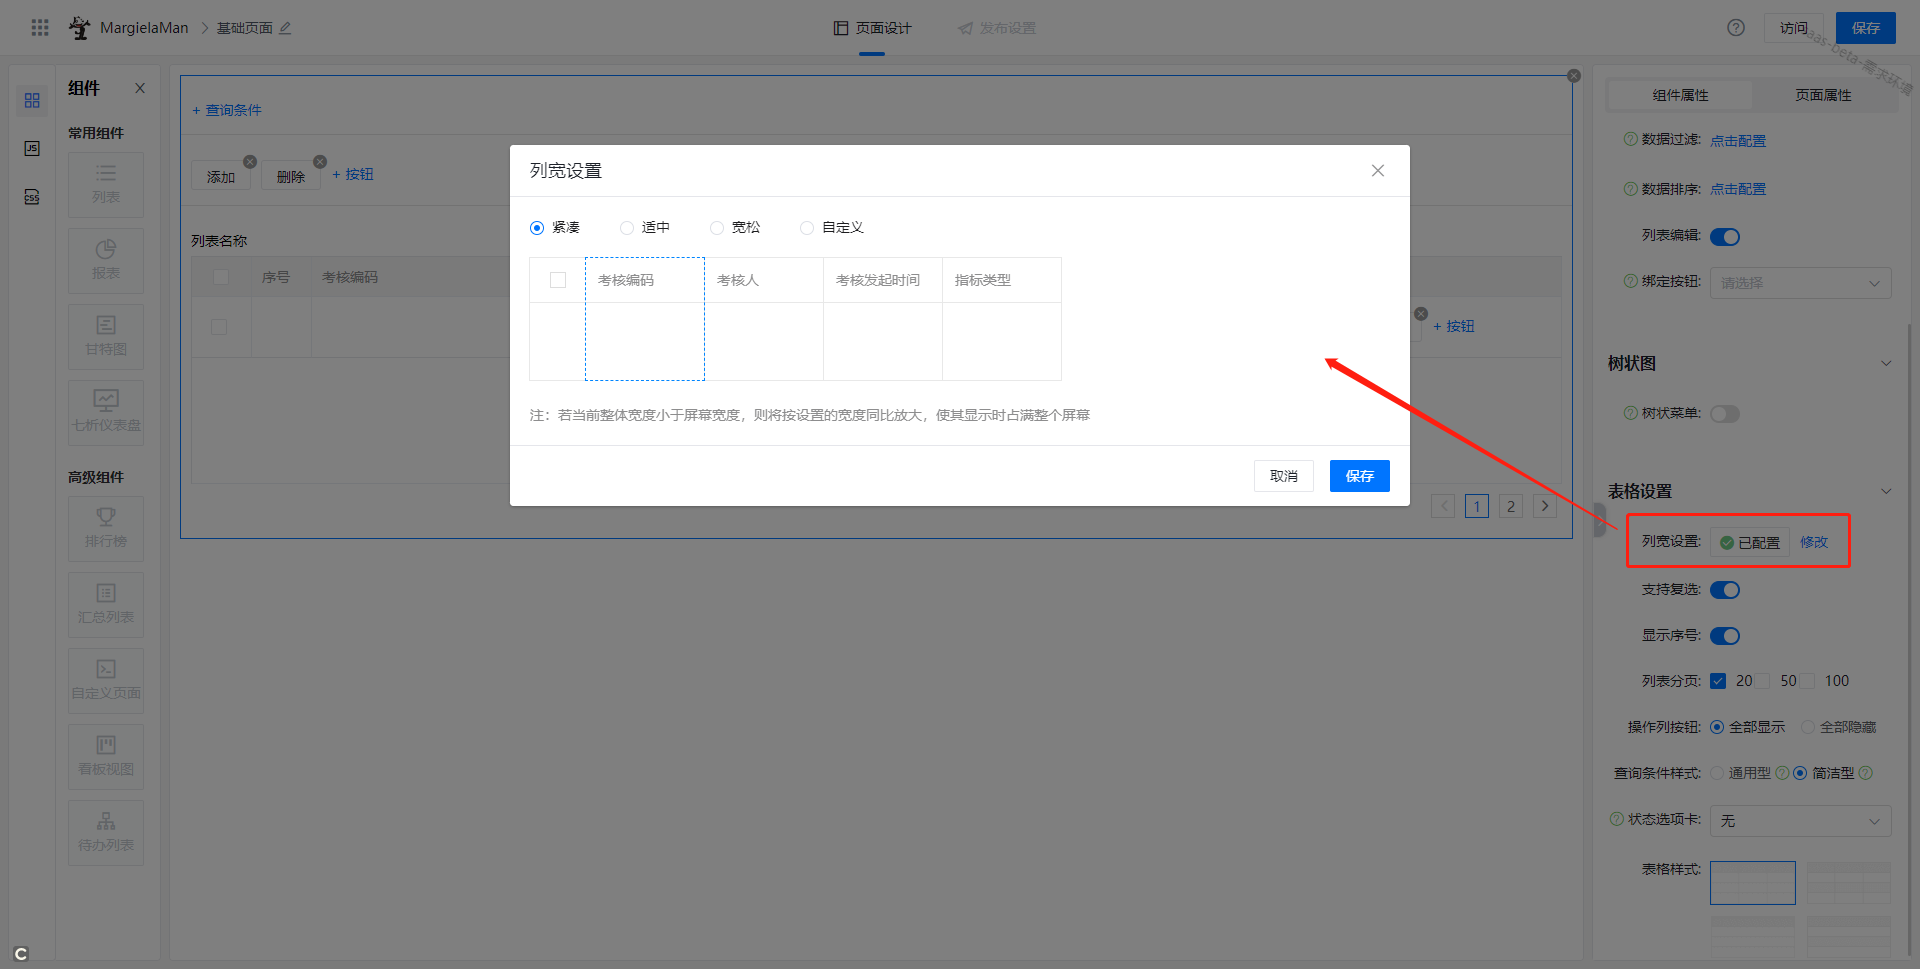Click 点击配置 link for 数据过滤
The height and width of the screenshot is (969, 1920).
click(1738, 141)
